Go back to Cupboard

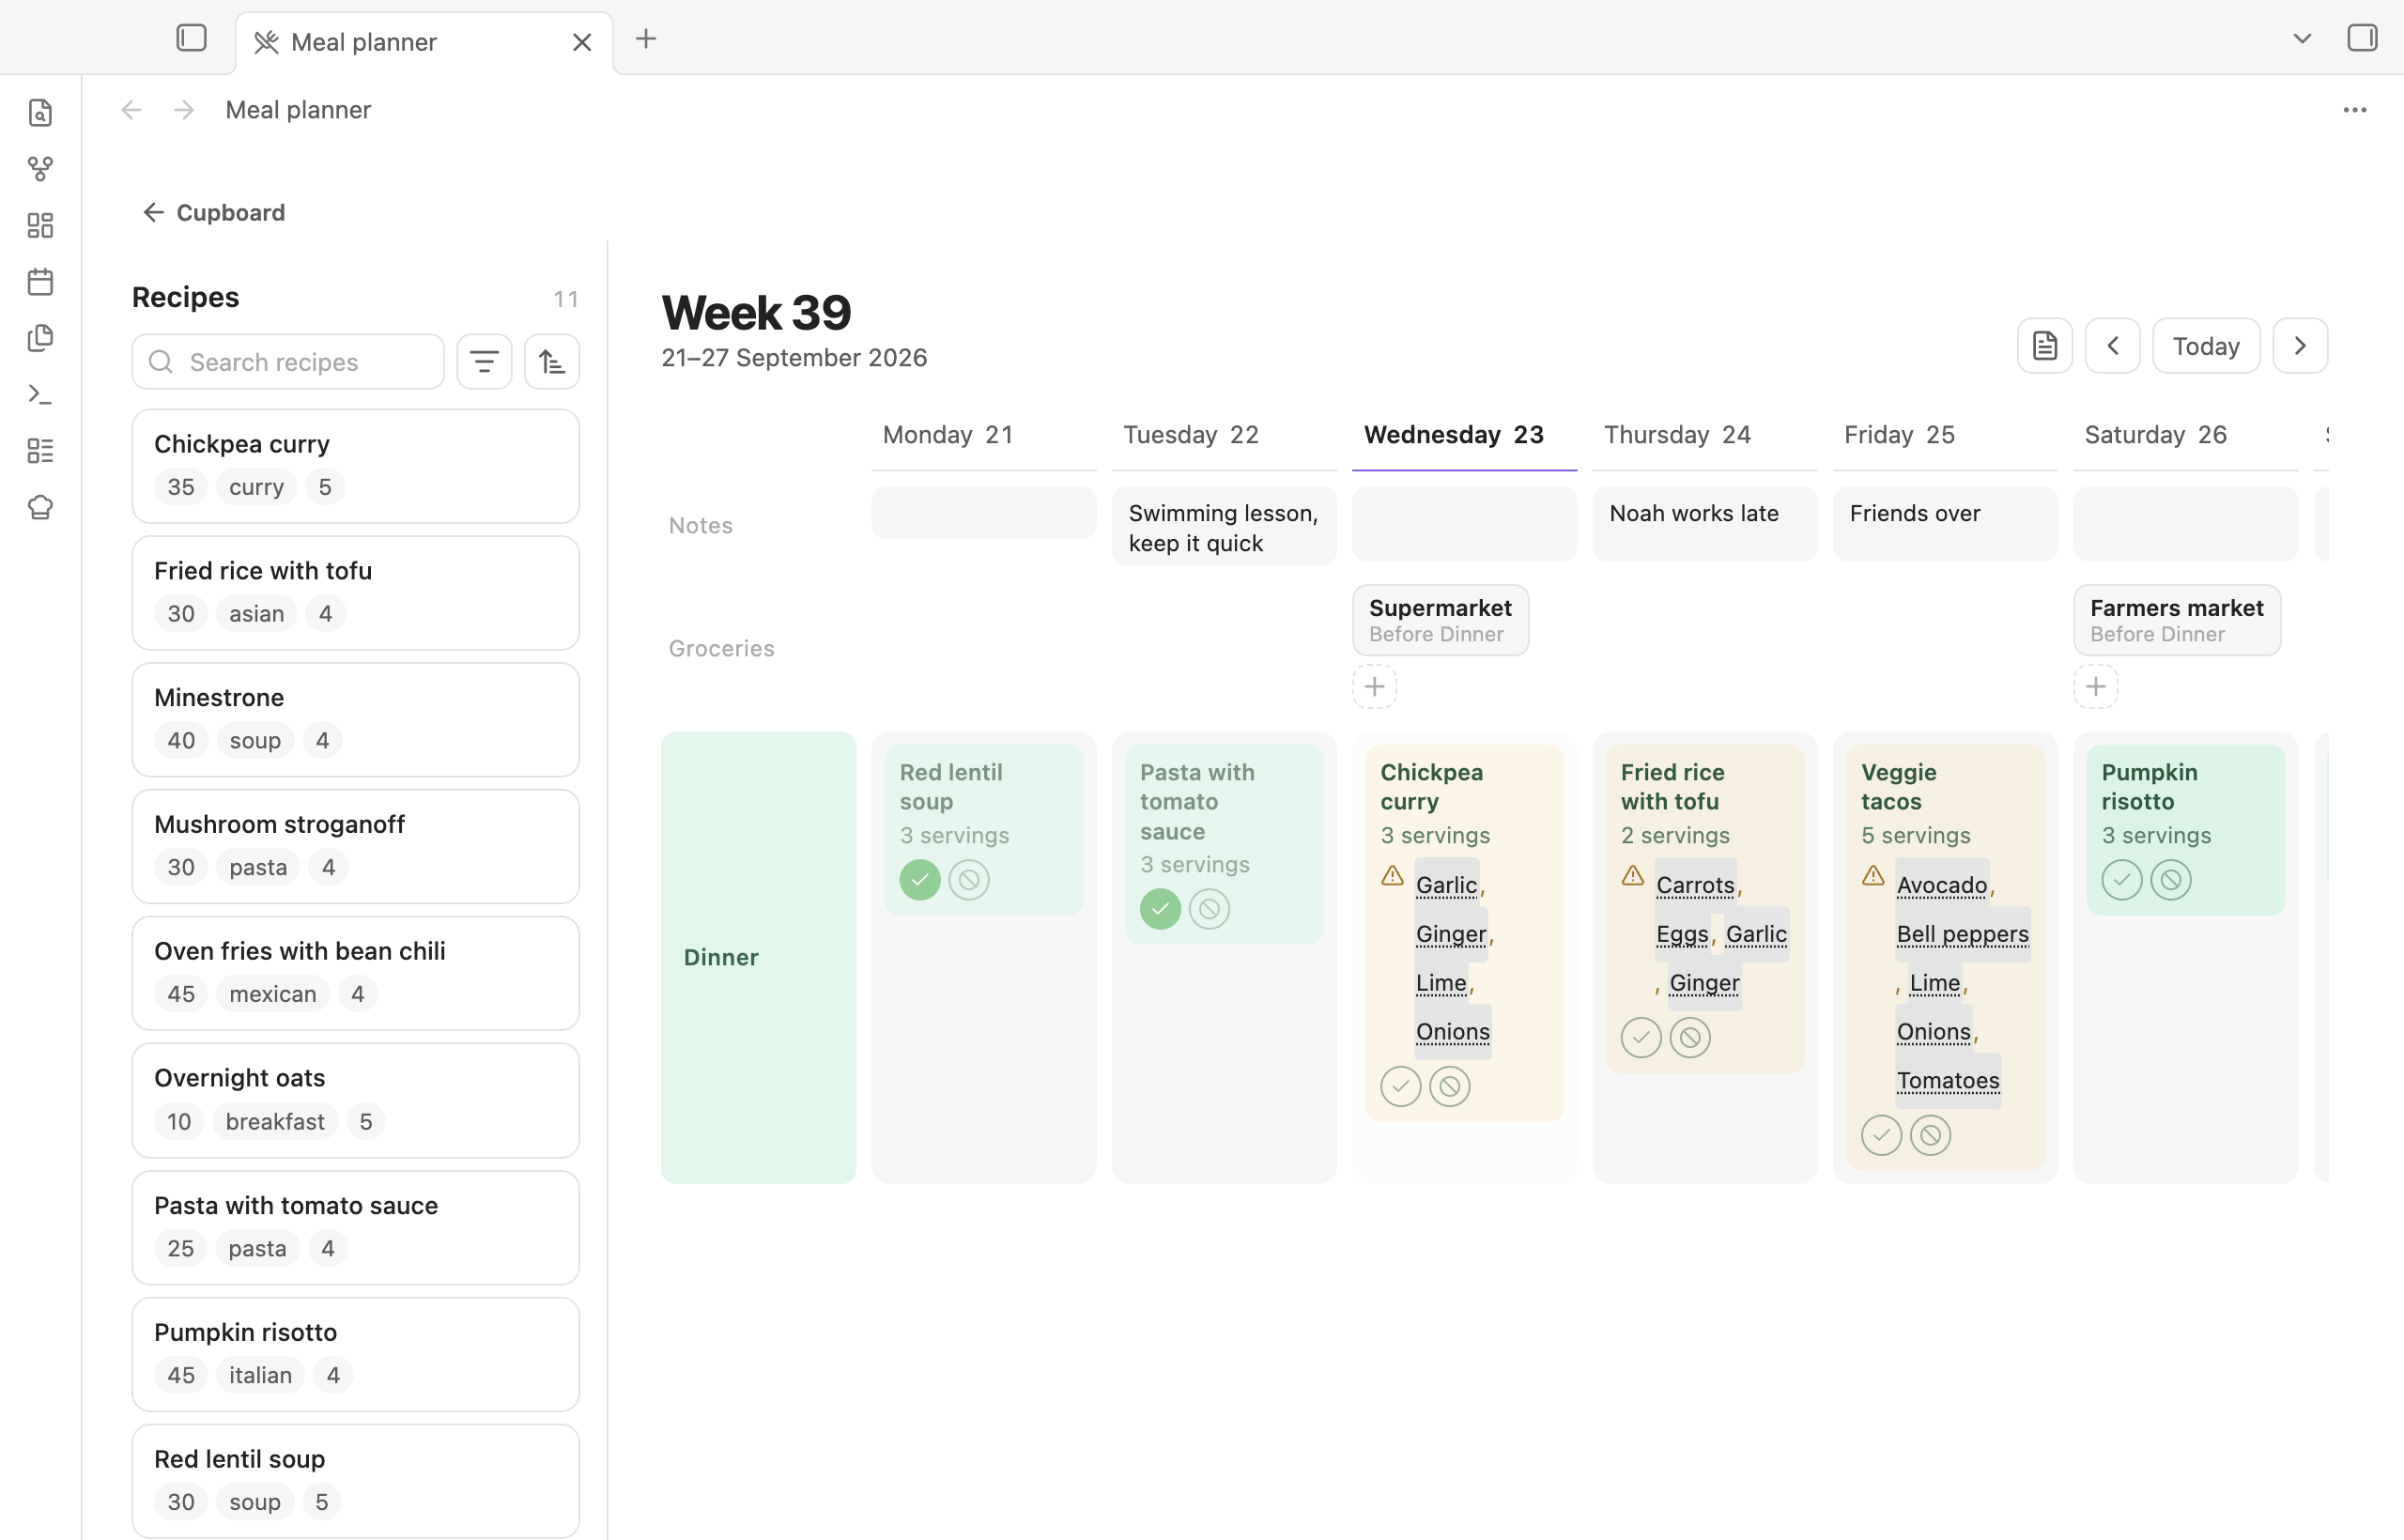click(214, 212)
